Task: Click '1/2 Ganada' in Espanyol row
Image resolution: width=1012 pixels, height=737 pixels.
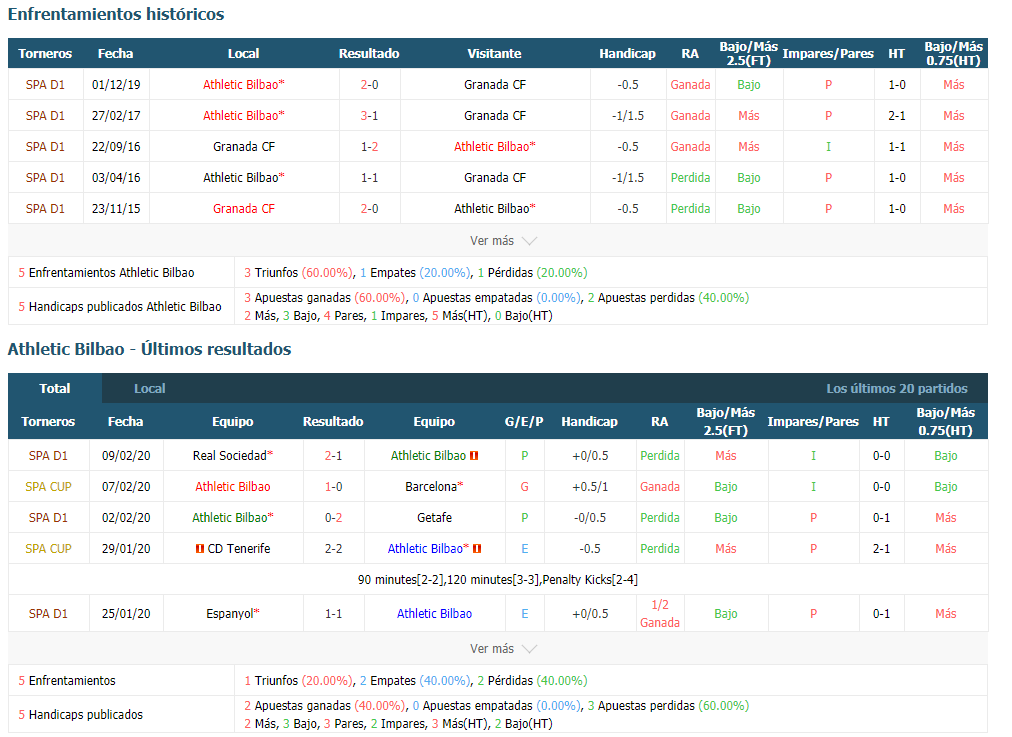Action: point(660,614)
